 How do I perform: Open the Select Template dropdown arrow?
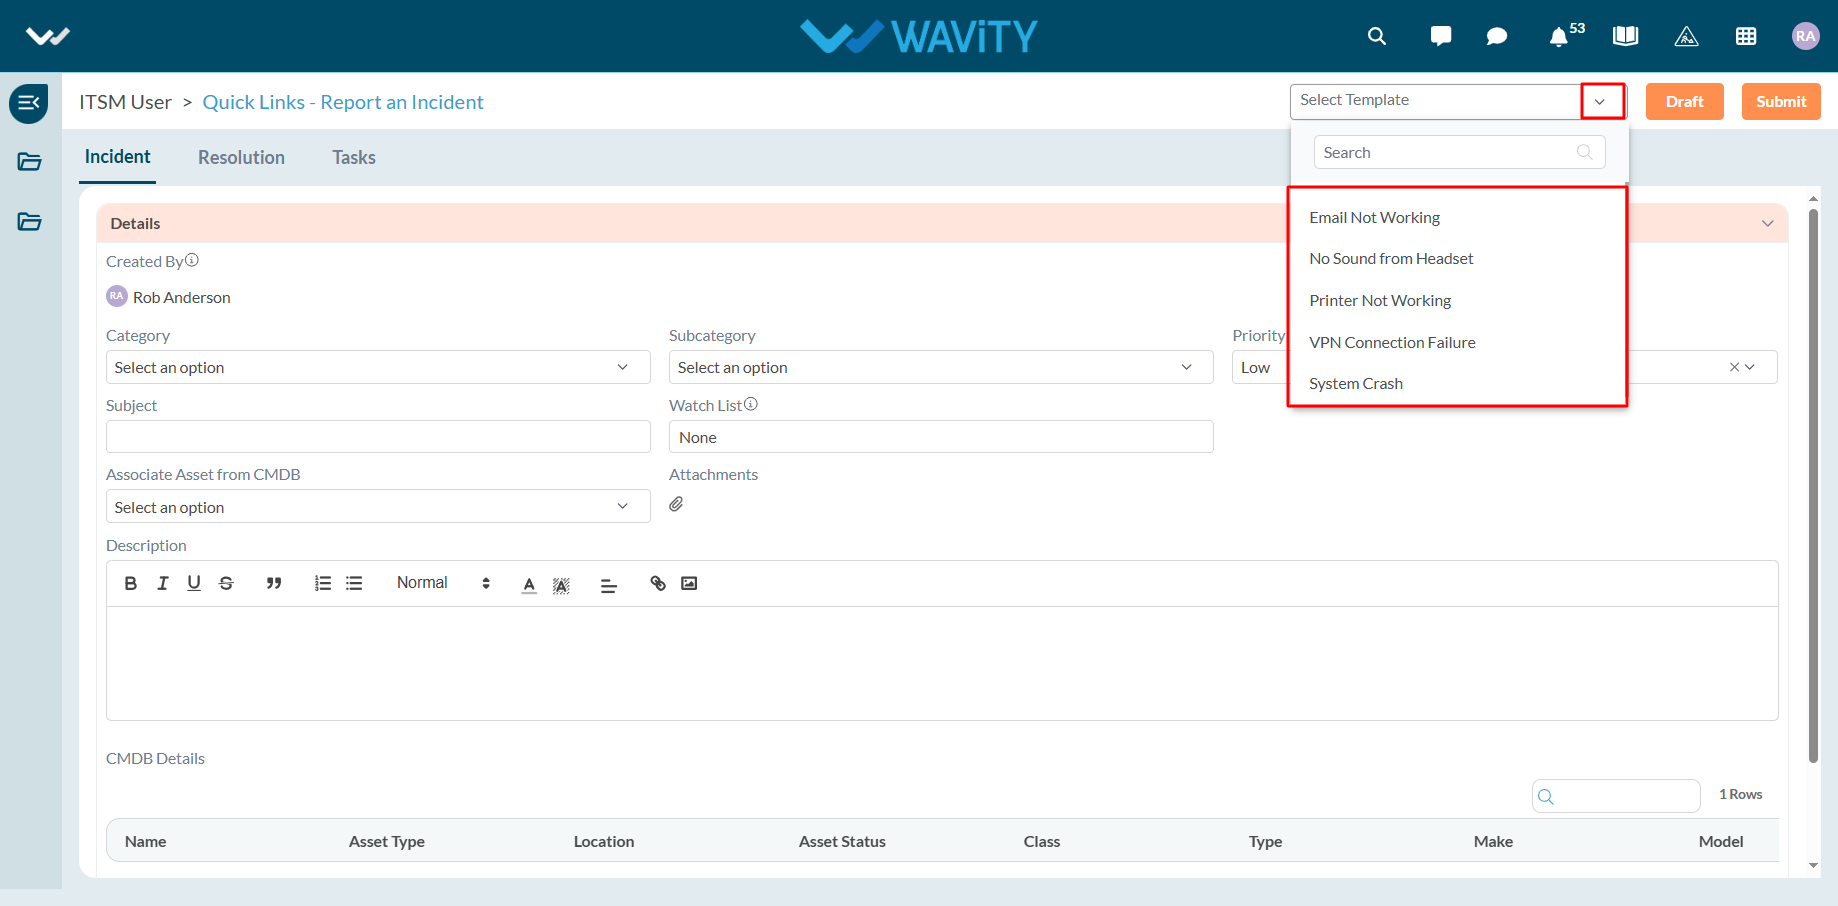pyautogui.click(x=1601, y=101)
